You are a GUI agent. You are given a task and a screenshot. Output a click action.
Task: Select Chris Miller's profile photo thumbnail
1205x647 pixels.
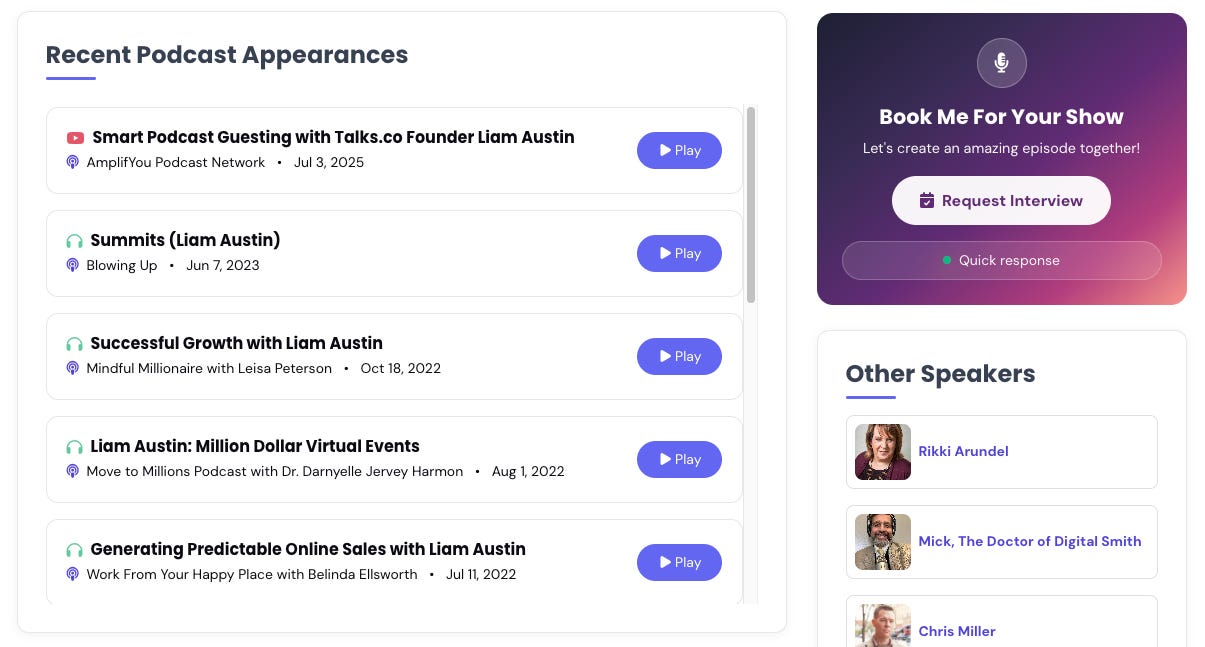coord(883,626)
